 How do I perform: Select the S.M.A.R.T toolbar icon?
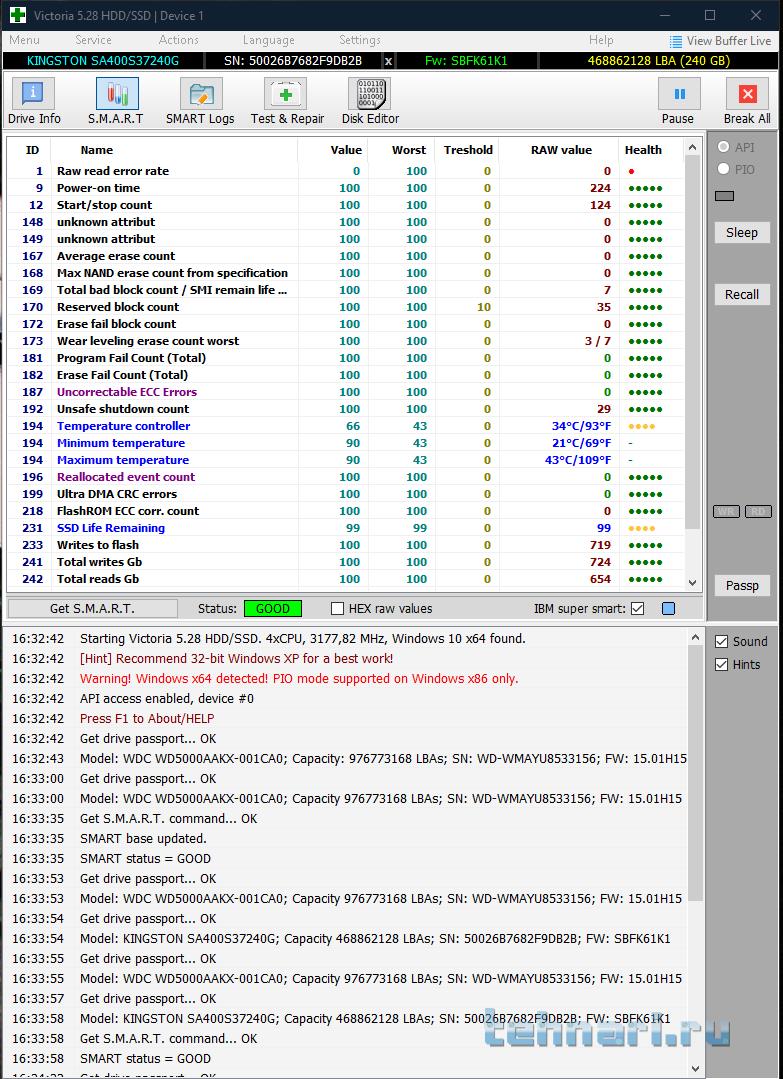click(116, 101)
